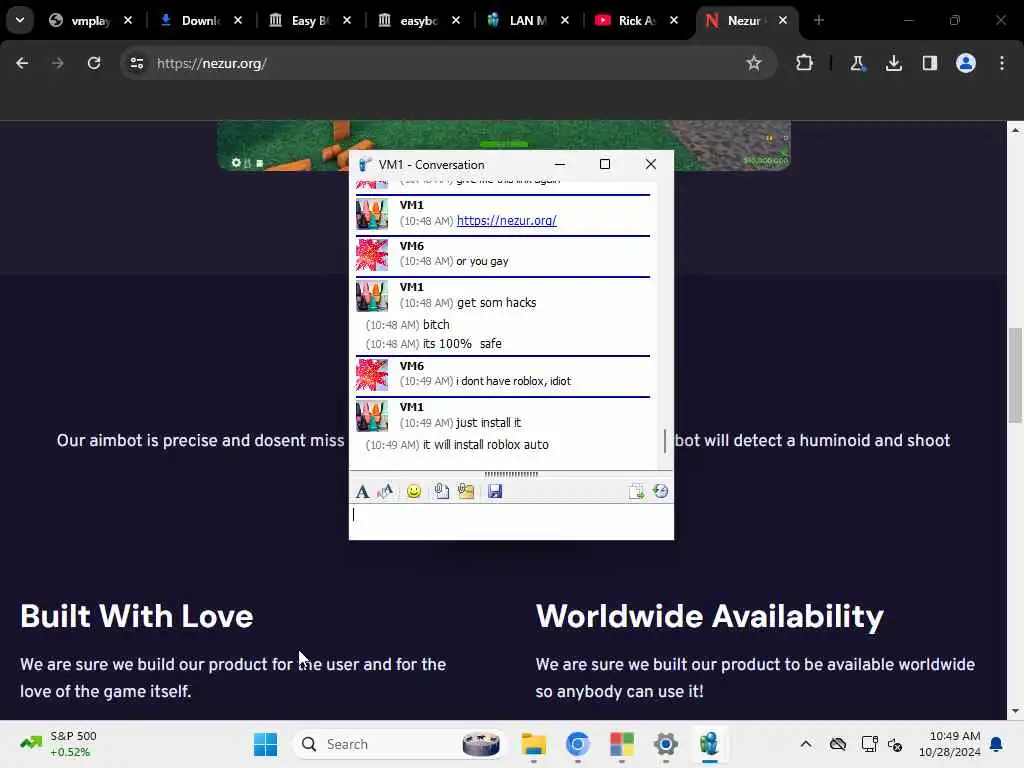1024x768 pixels.
Task: Click the 'Built With Love' heading
Action: tap(136, 616)
